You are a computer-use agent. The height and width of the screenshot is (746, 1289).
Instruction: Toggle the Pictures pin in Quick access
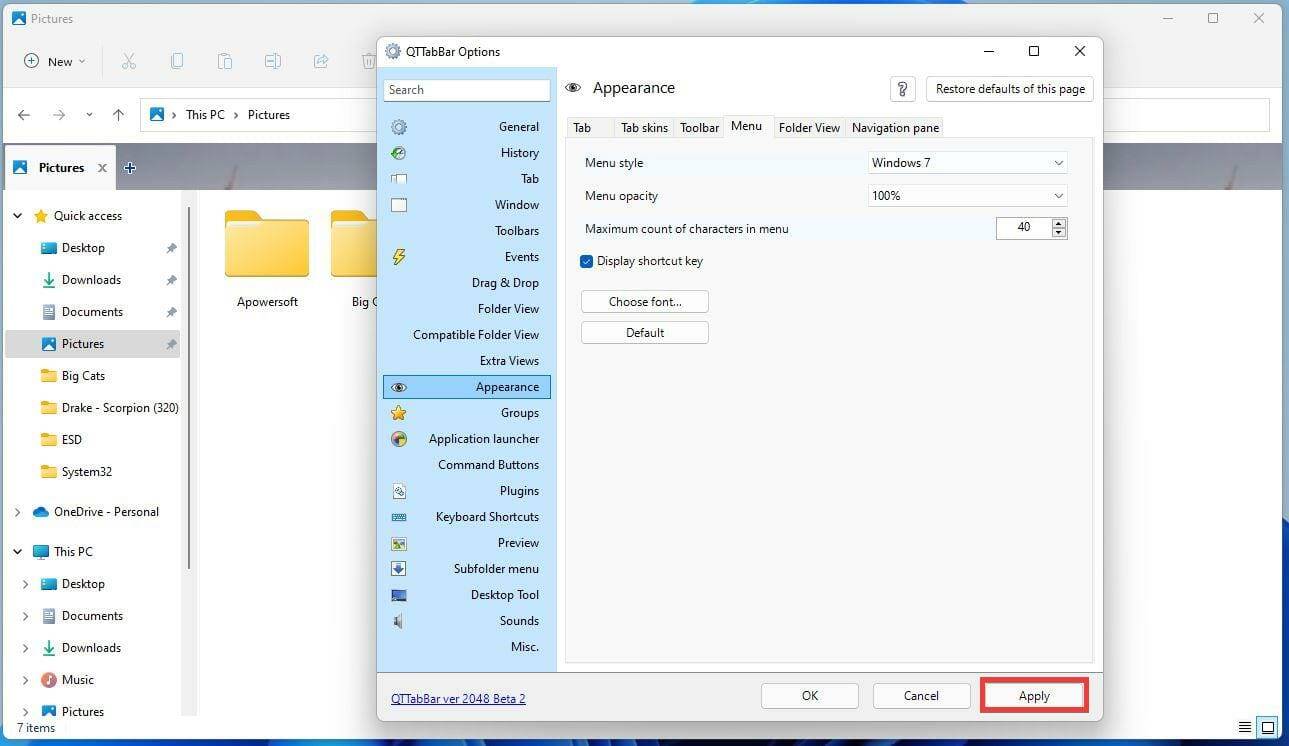(x=170, y=343)
